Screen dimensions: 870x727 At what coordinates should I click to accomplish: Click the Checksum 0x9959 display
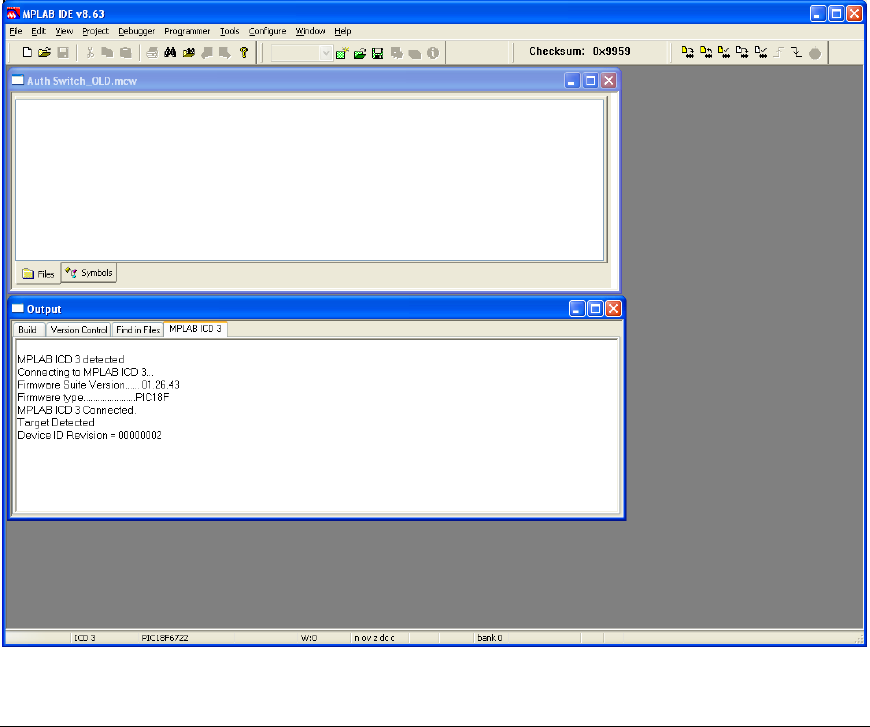pyautogui.click(x=579, y=52)
